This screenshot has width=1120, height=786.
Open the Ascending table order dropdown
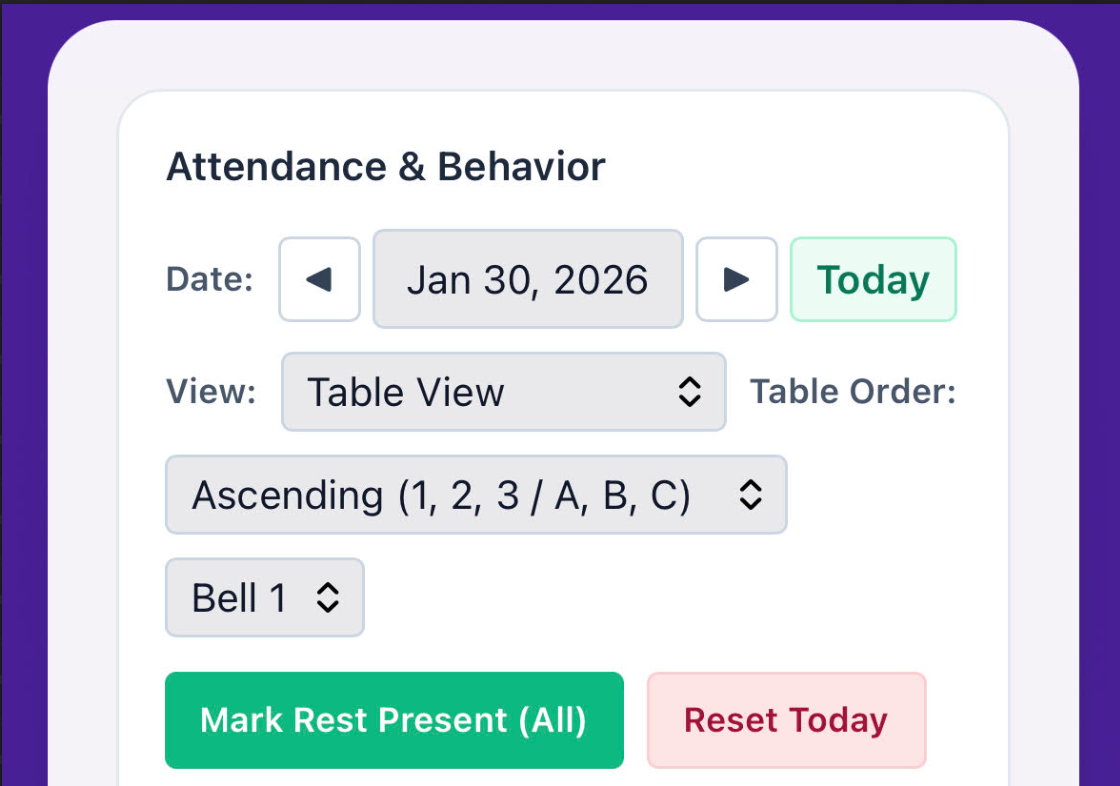coord(475,494)
